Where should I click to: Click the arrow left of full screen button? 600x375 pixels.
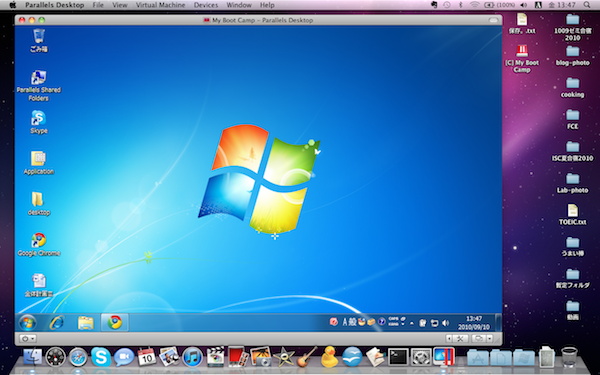point(449,339)
